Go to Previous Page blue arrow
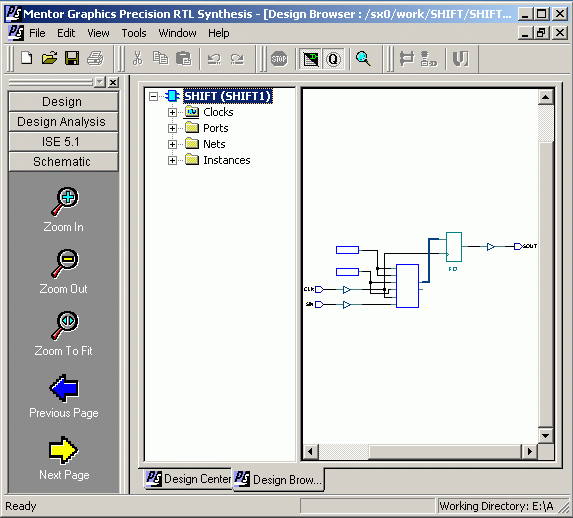This screenshot has width=573, height=518. (x=64, y=388)
